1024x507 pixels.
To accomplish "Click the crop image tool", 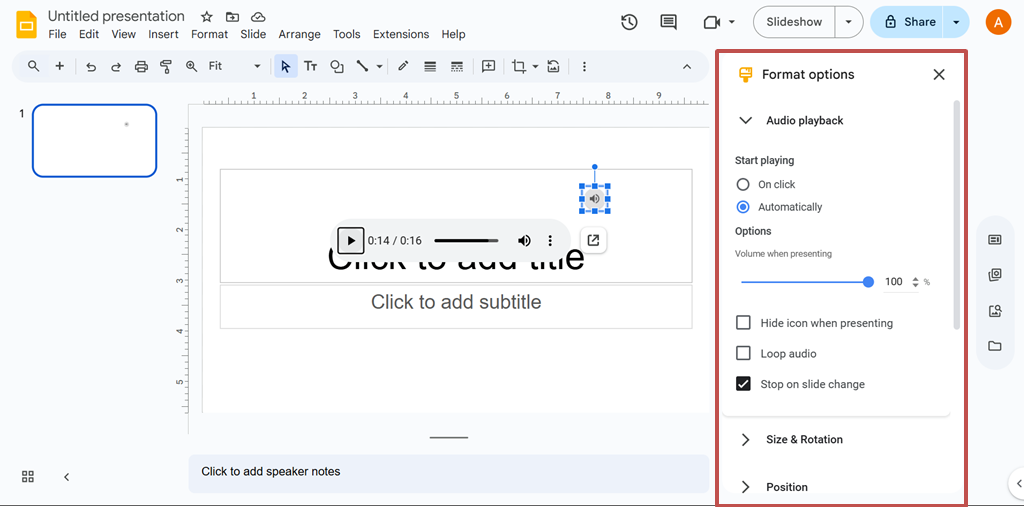I will click(x=519, y=66).
